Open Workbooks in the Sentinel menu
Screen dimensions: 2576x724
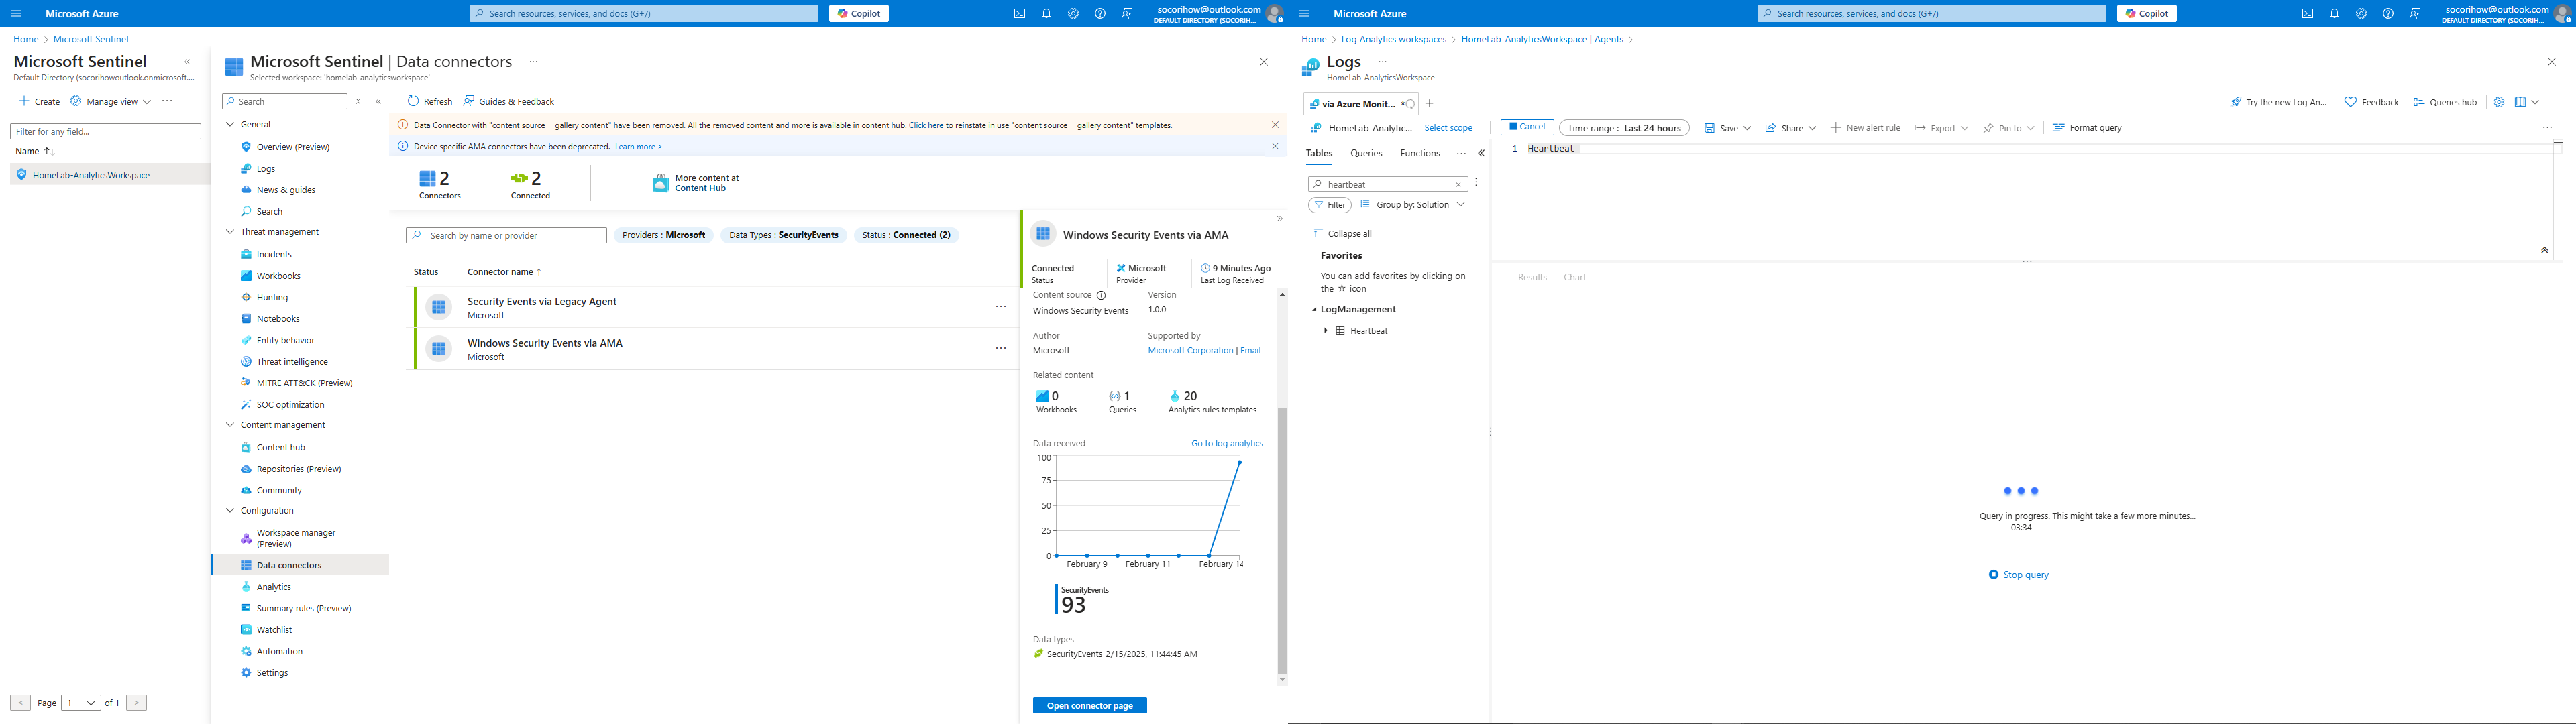pyautogui.click(x=278, y=276)
